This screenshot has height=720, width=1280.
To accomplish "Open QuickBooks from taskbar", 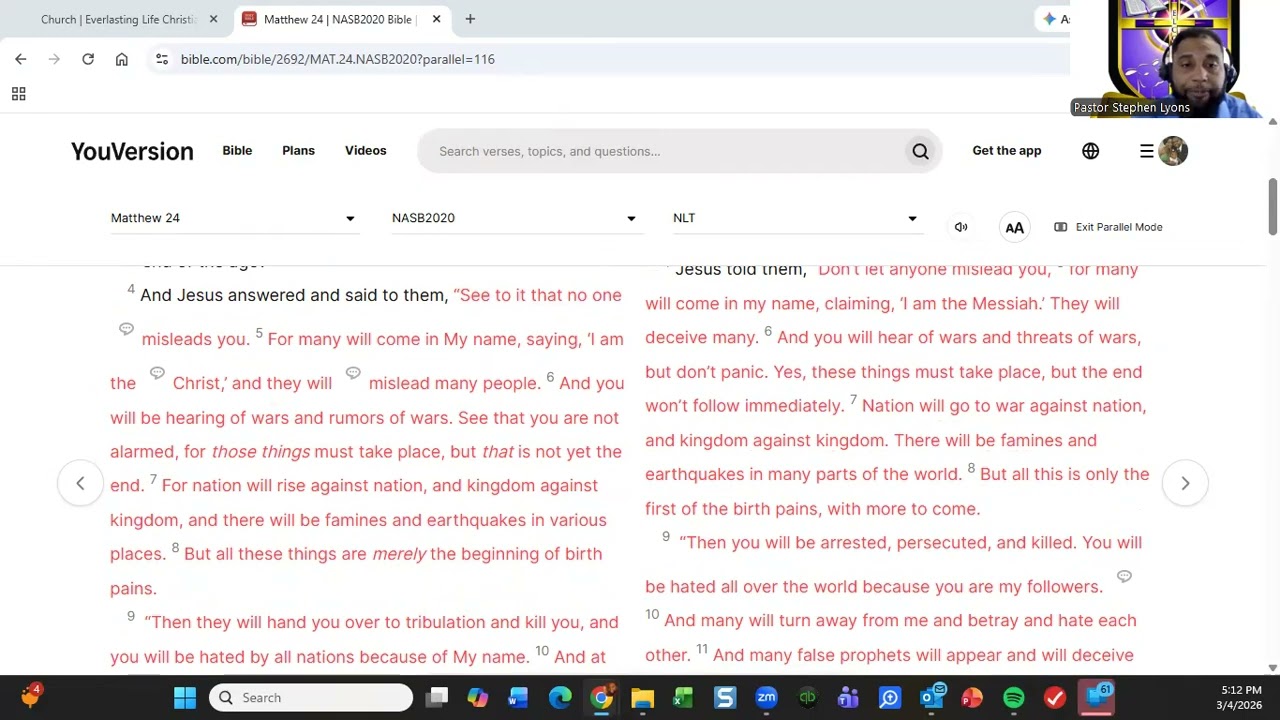I will pyautogui.click(x=807, y=697).
